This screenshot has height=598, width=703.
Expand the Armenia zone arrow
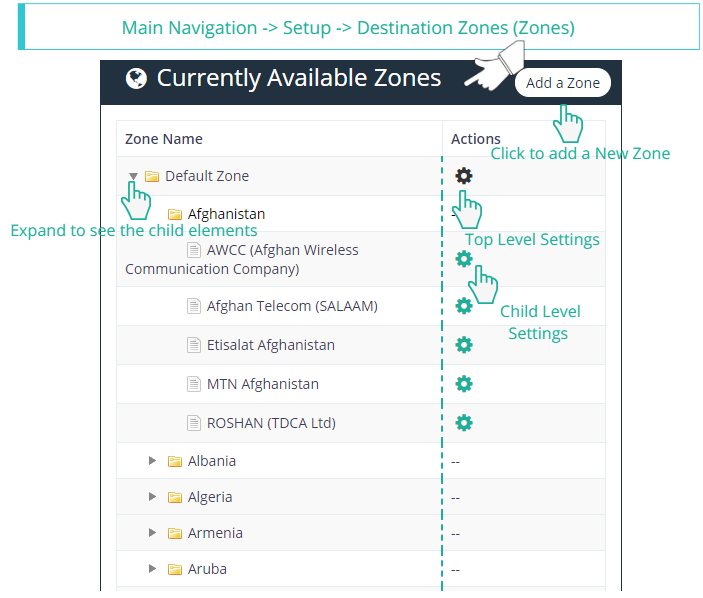tap(153, 533)
